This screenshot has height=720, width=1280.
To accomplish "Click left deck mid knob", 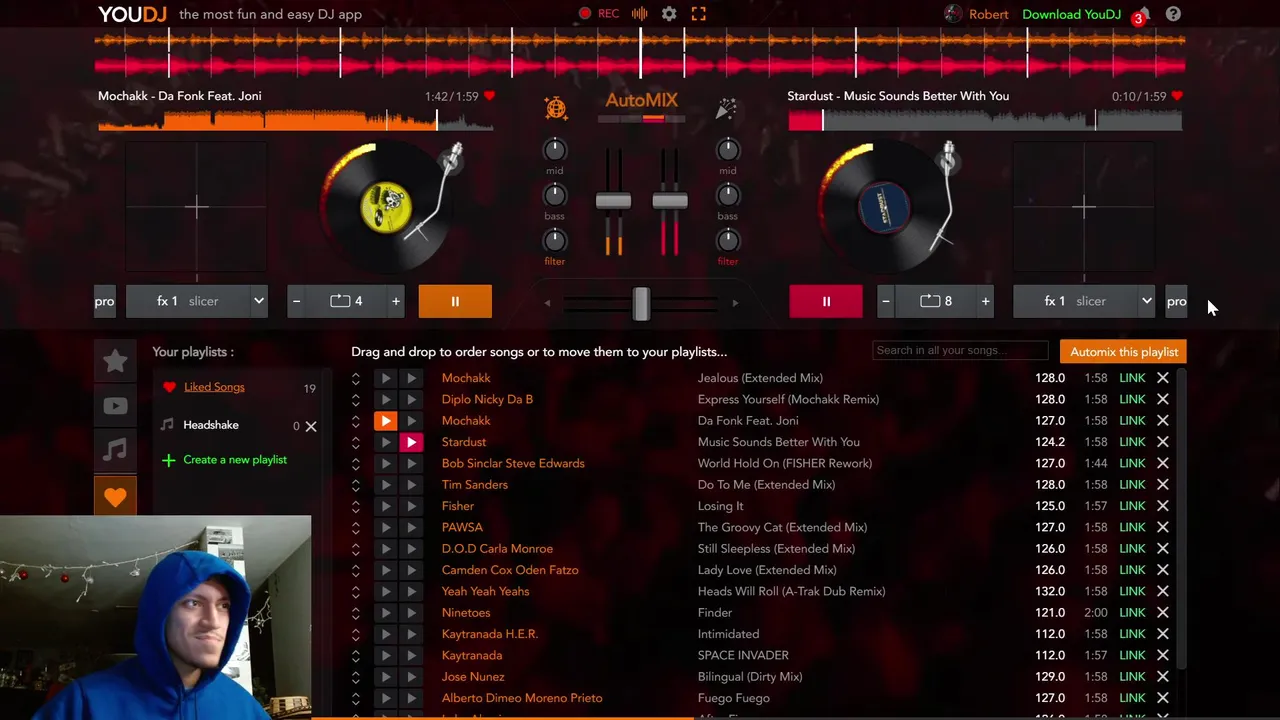I will coord(554,150).
